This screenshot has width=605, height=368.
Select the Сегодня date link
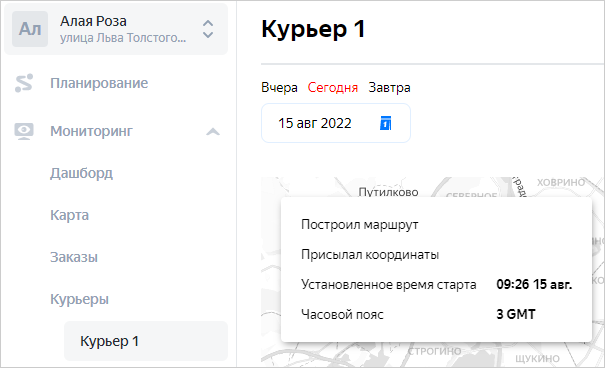click(x=333, y=88)
